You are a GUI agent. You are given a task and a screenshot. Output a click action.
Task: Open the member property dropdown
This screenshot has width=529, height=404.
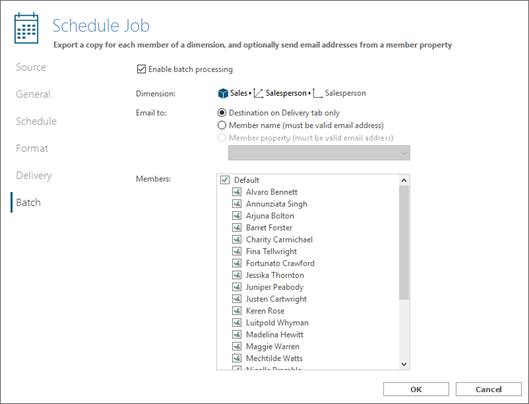(319, 153)
